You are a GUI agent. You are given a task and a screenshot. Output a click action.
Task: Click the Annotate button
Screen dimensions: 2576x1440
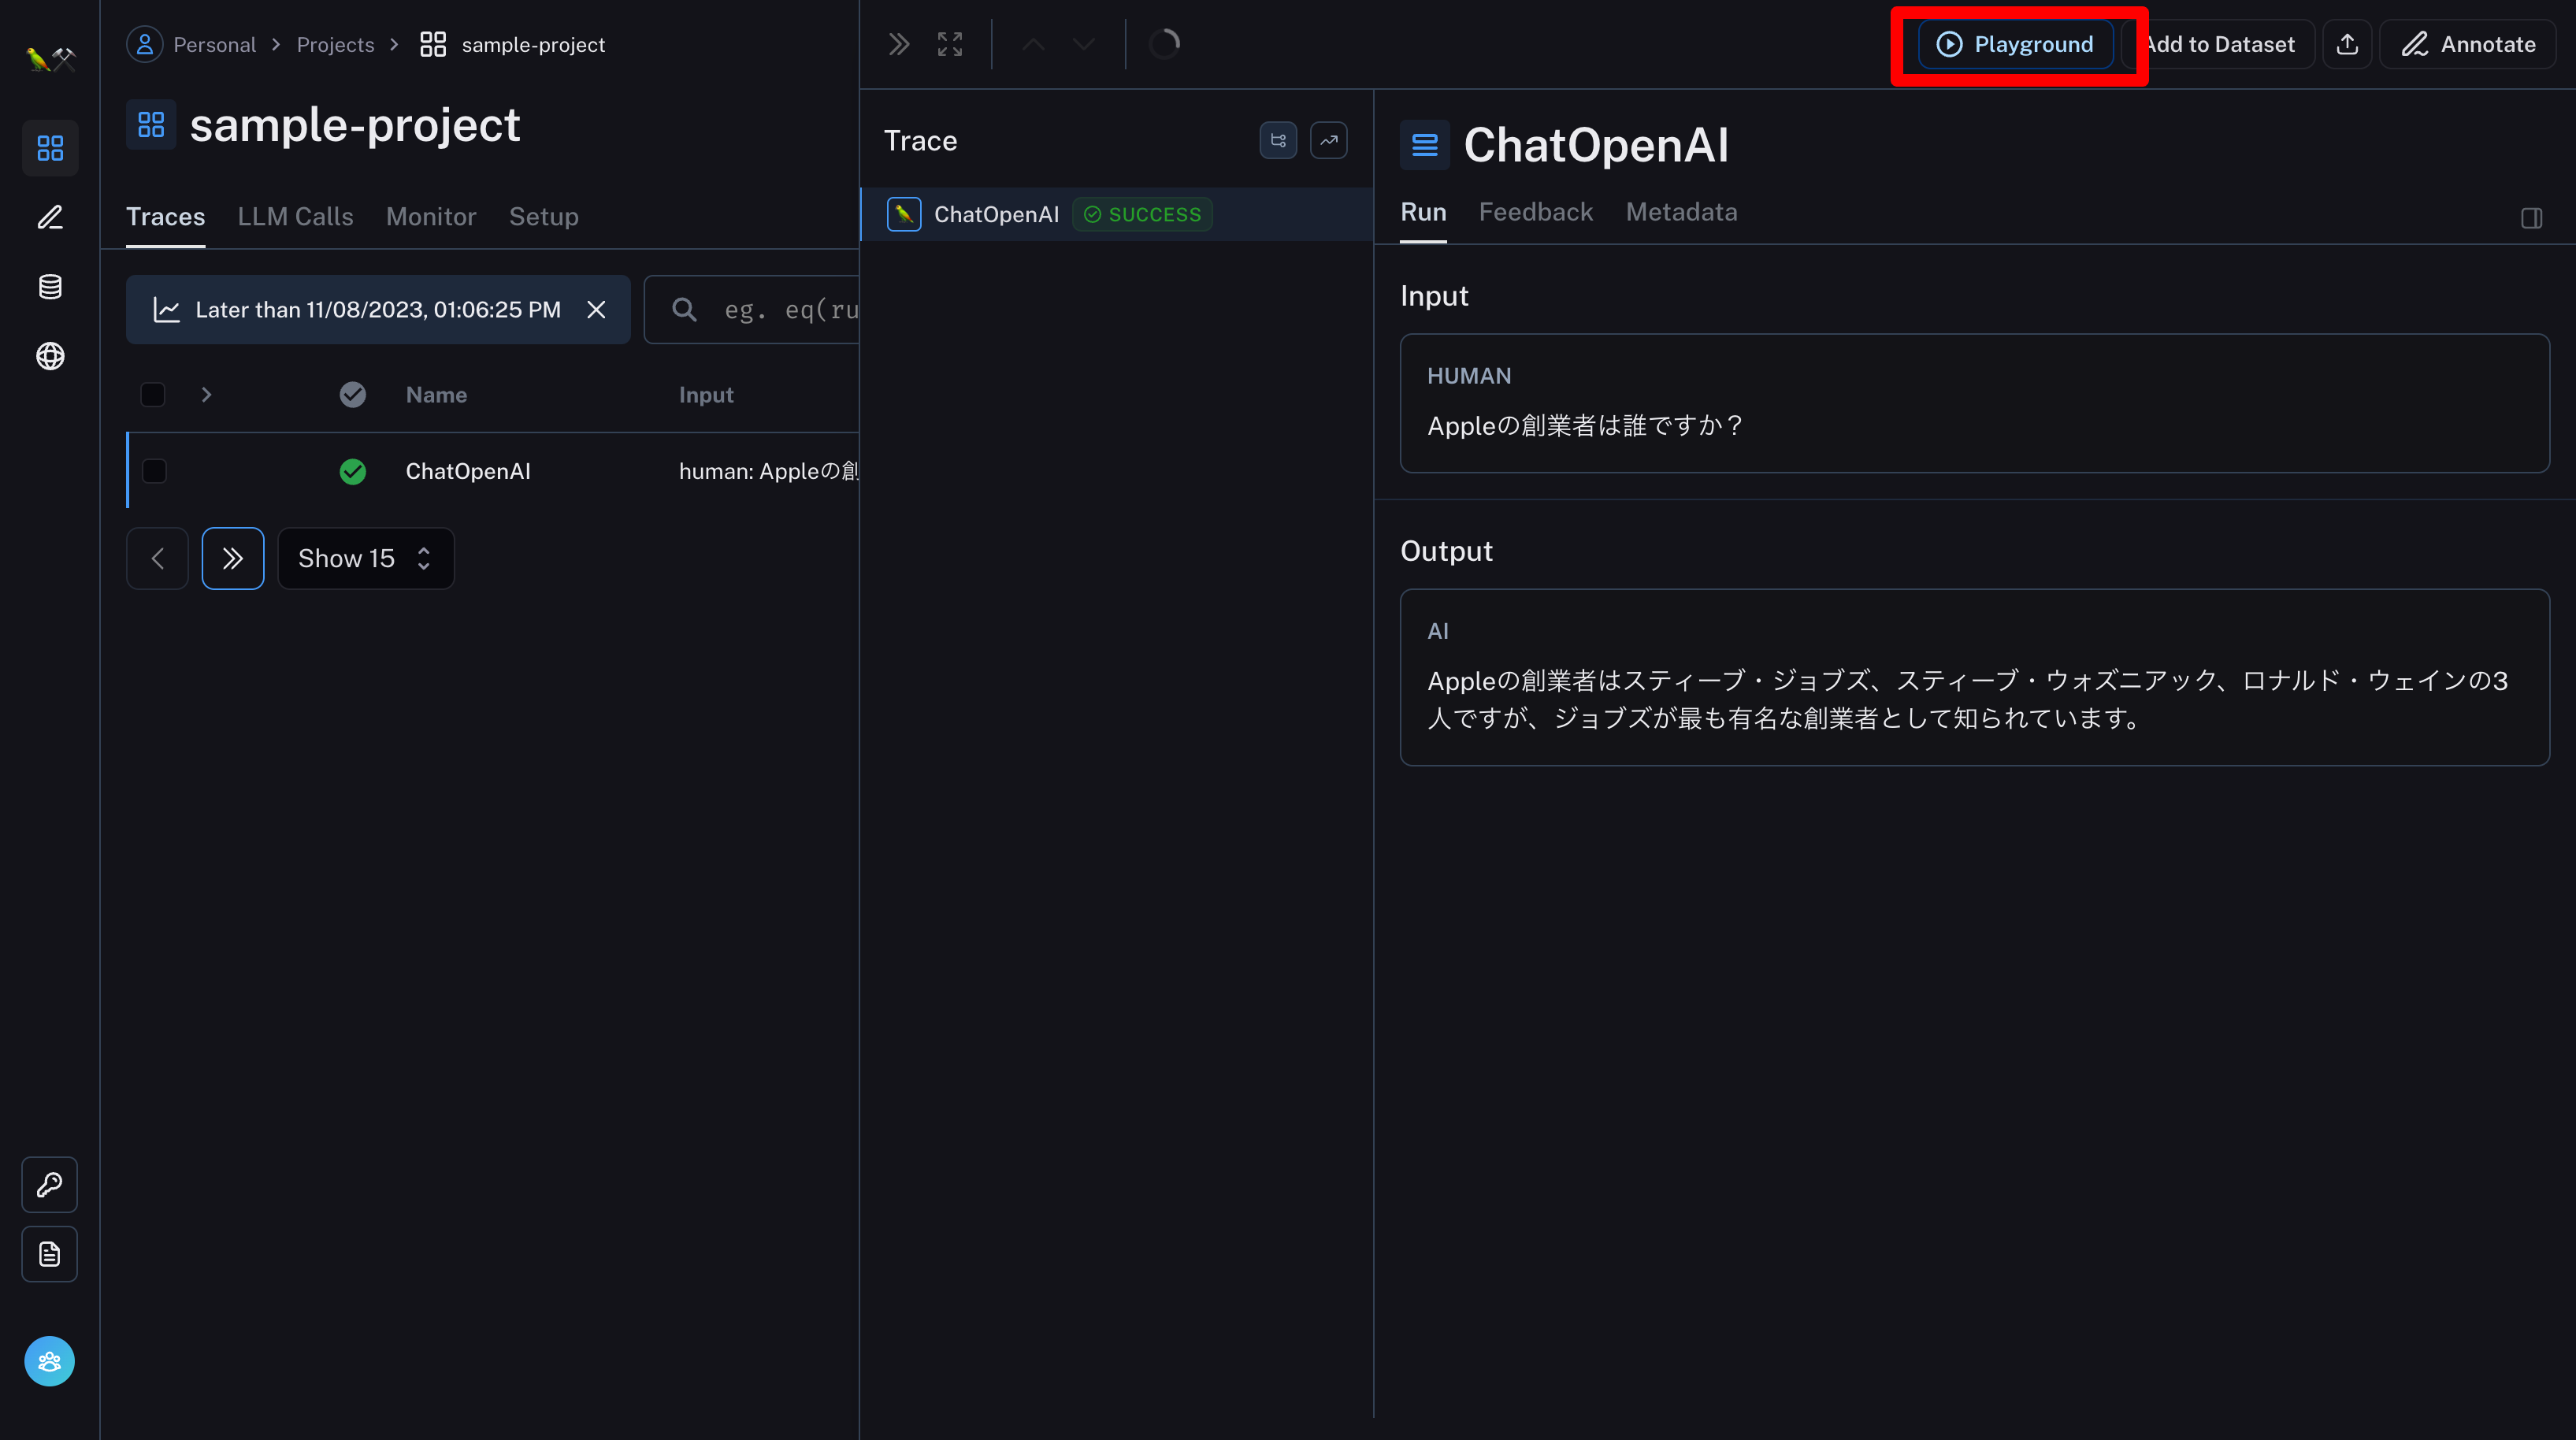2468,44
